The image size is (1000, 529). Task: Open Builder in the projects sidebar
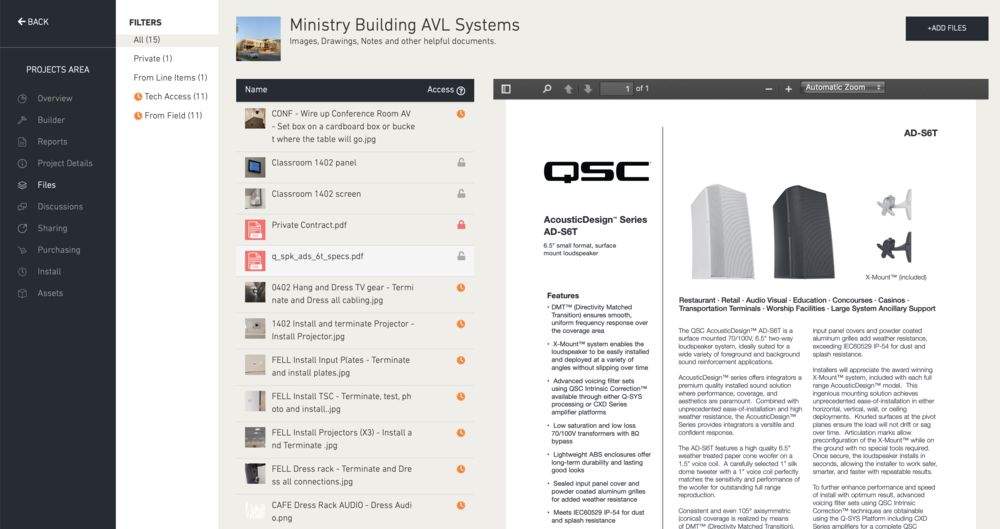51,120
